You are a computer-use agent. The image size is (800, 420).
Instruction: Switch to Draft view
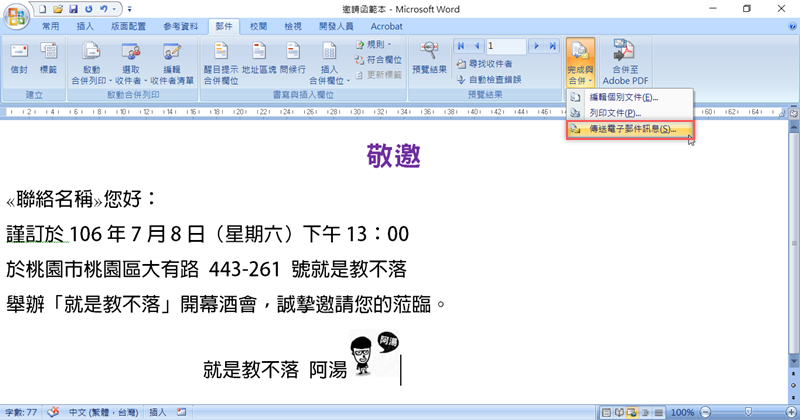659,412
